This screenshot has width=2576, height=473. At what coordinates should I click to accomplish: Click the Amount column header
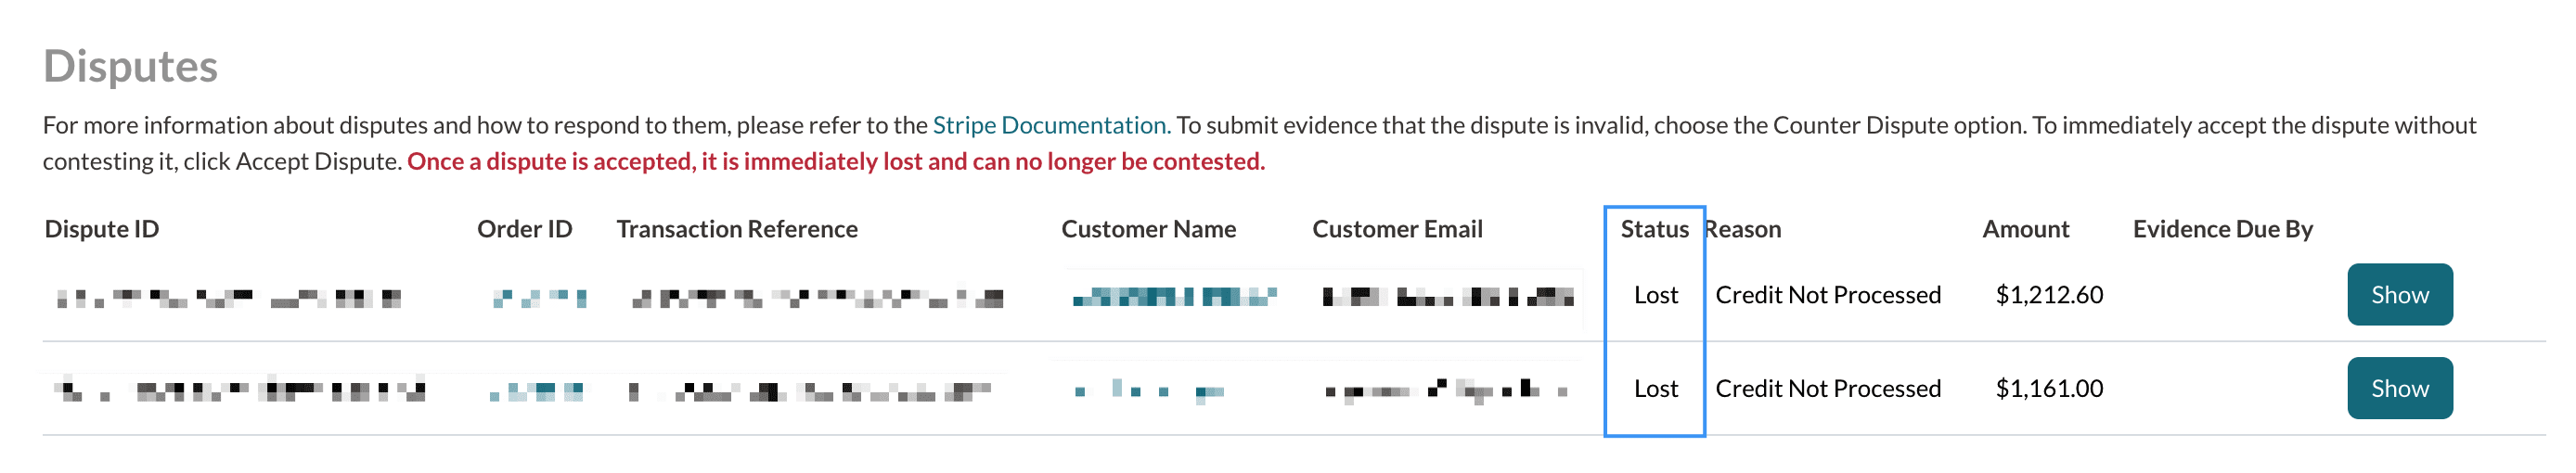click(2025, 229)
